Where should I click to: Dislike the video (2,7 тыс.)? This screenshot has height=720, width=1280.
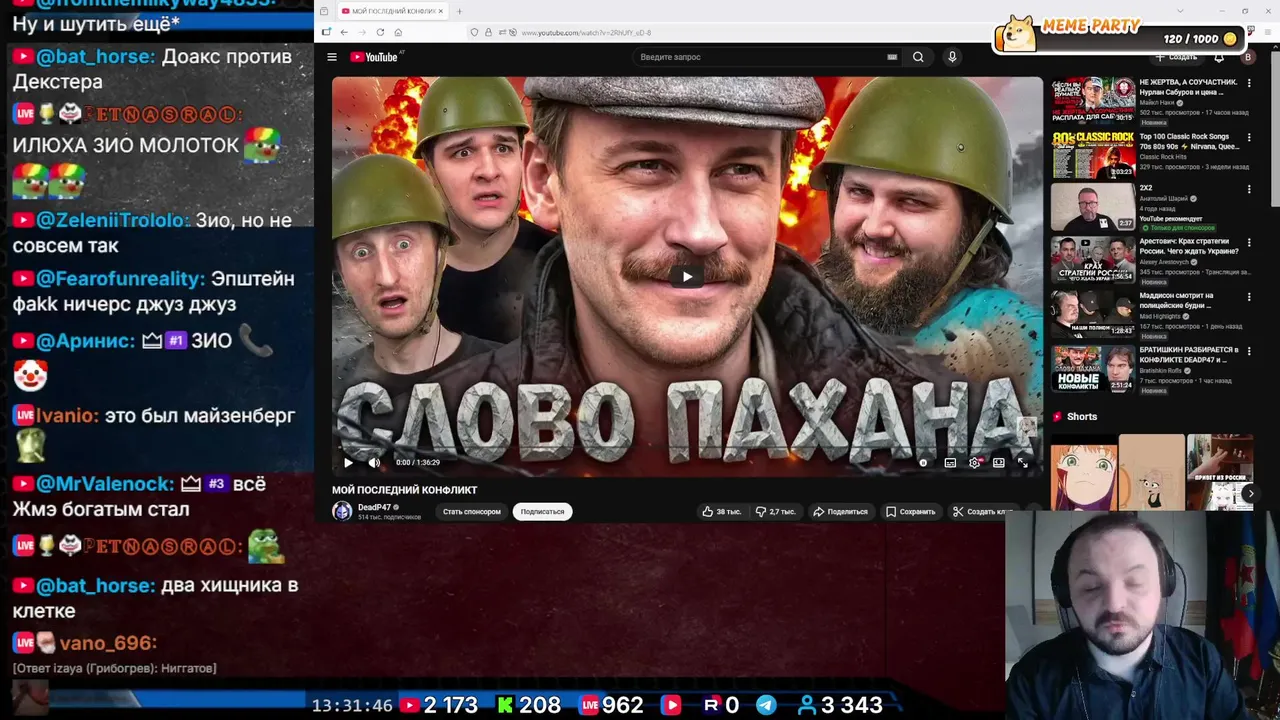pyautogui.click(x=775, y=511)
